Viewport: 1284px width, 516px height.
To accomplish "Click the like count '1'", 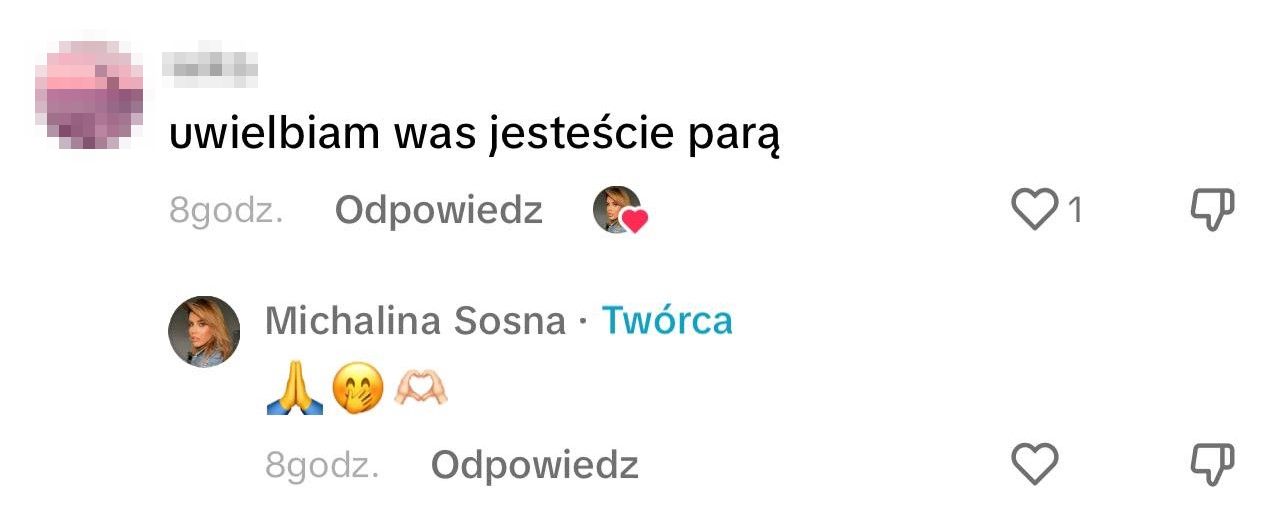I will [1076, 210].
